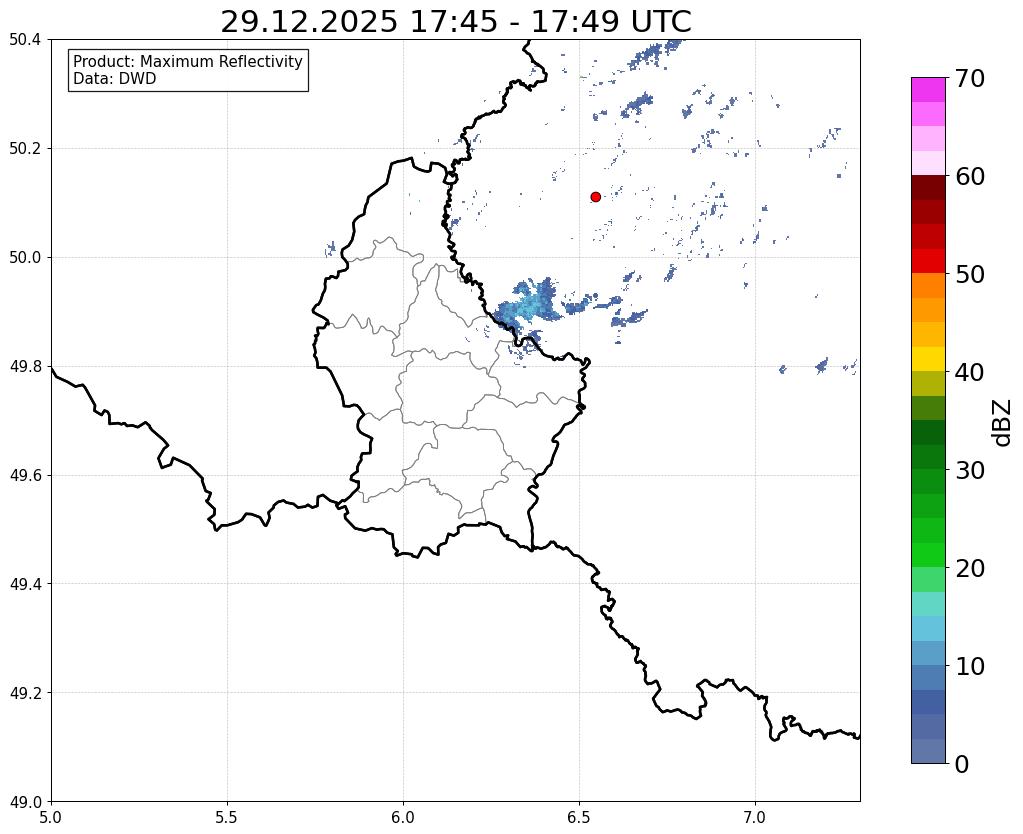Click the latitude tick label 50.2
The height and width of the screenshot is (834, 1023).
point(25,149)
